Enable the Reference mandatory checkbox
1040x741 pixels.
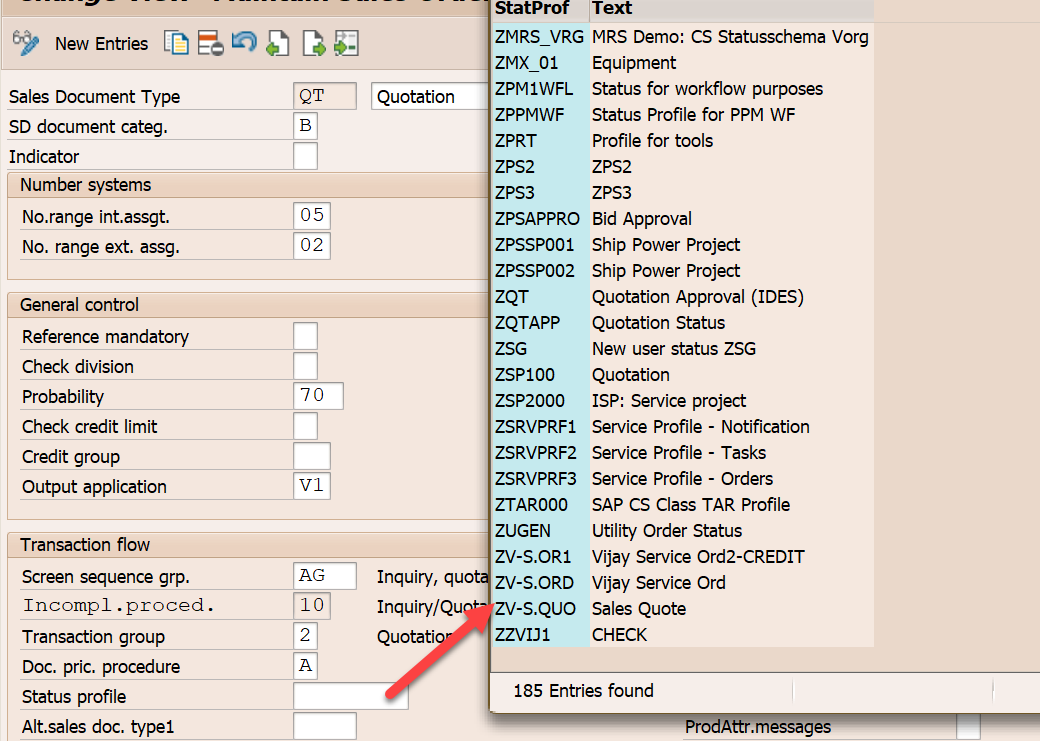[x=305, y=335]
